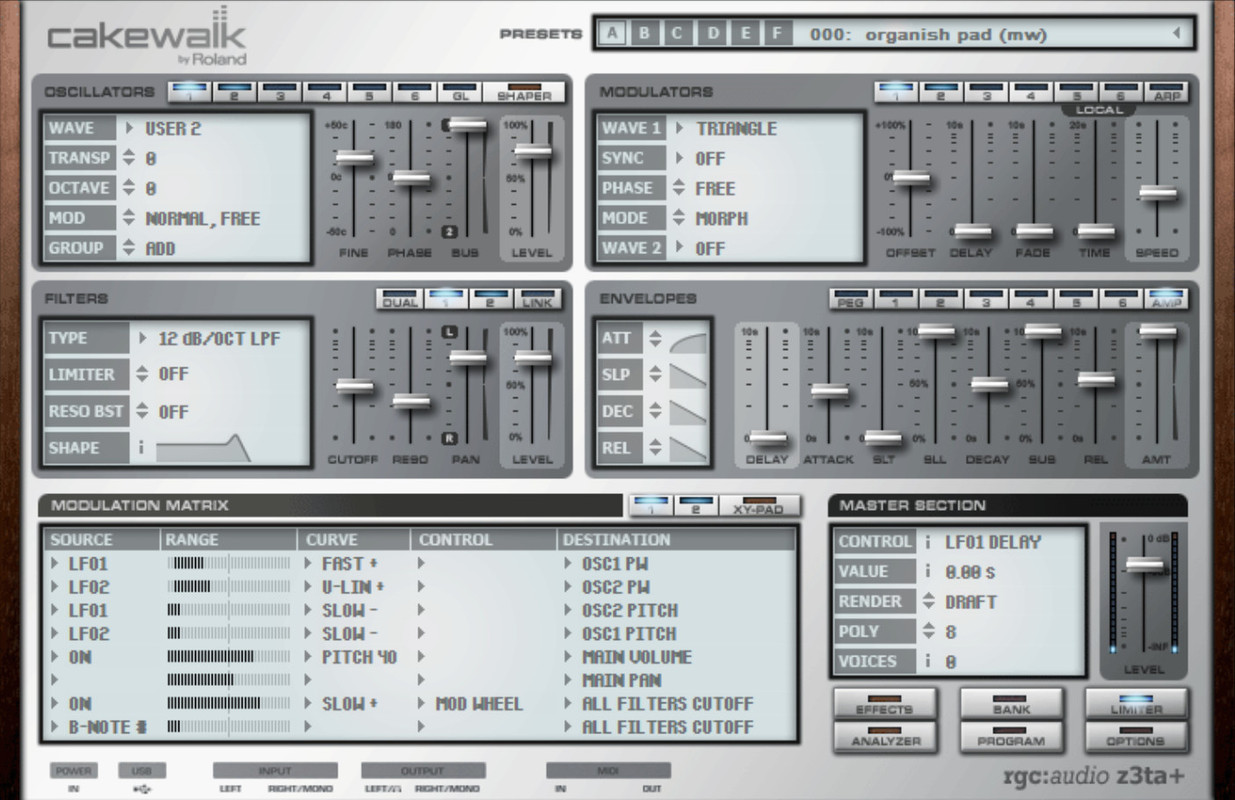Click the filter CUTOFF slider handle
The width and height of the screenshot is (1235, 800).
[354, 386]
